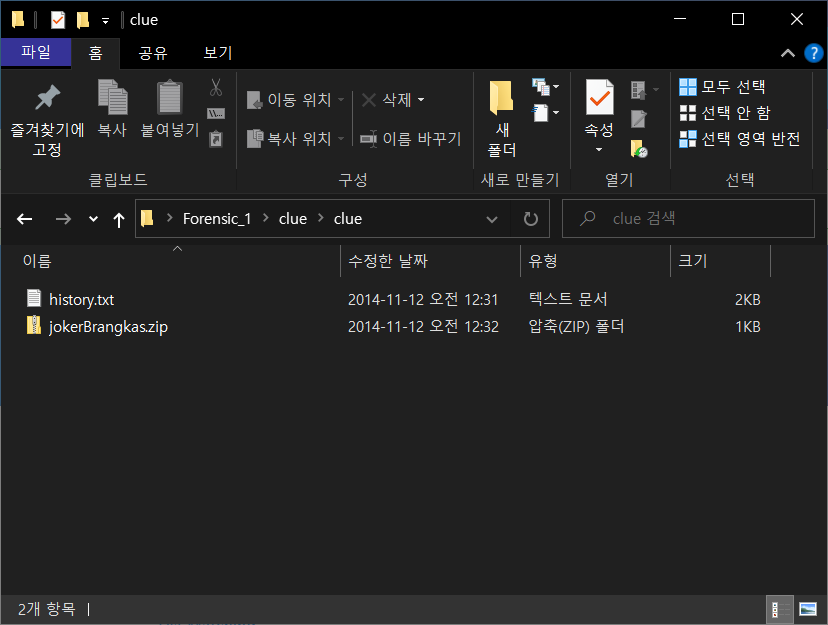The height and width of the screenshot is (625, 828).
Task: Click 선택 영역 반전 (Invert selection)
Action: point(739,139)
